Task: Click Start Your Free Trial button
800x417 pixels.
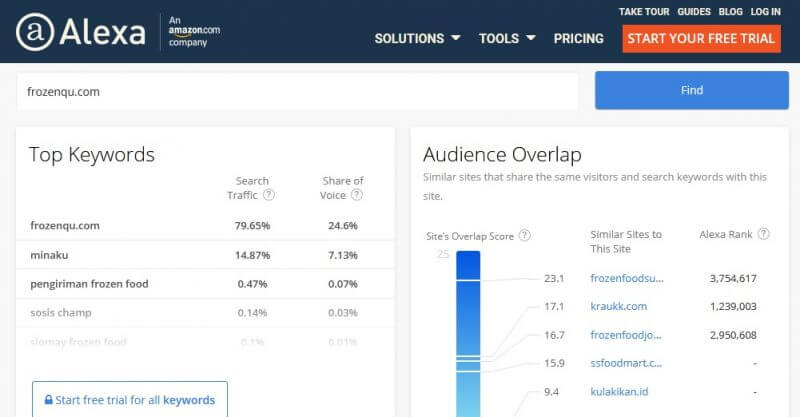Action: [x=702, y=39]
